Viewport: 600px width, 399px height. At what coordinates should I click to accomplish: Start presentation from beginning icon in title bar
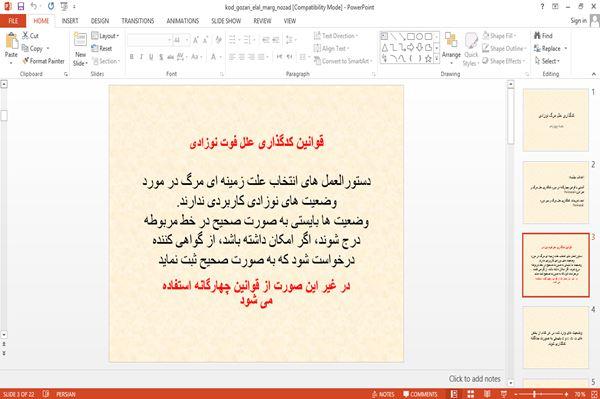[64, 6]
